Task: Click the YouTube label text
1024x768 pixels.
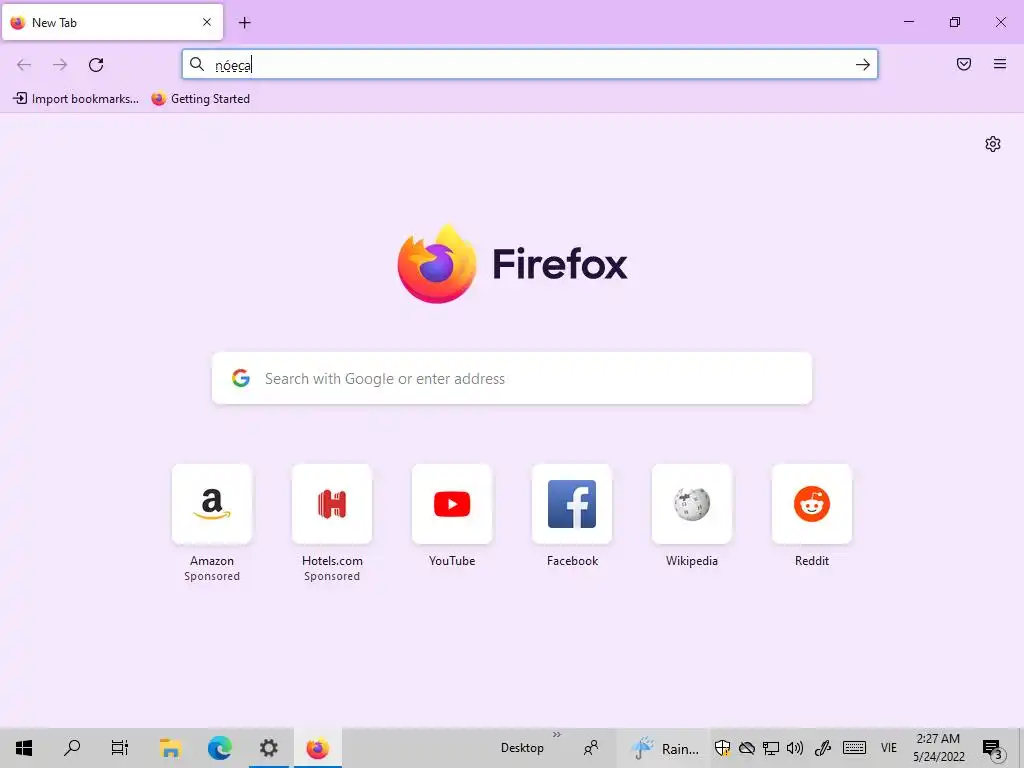Action: (452, 560)
